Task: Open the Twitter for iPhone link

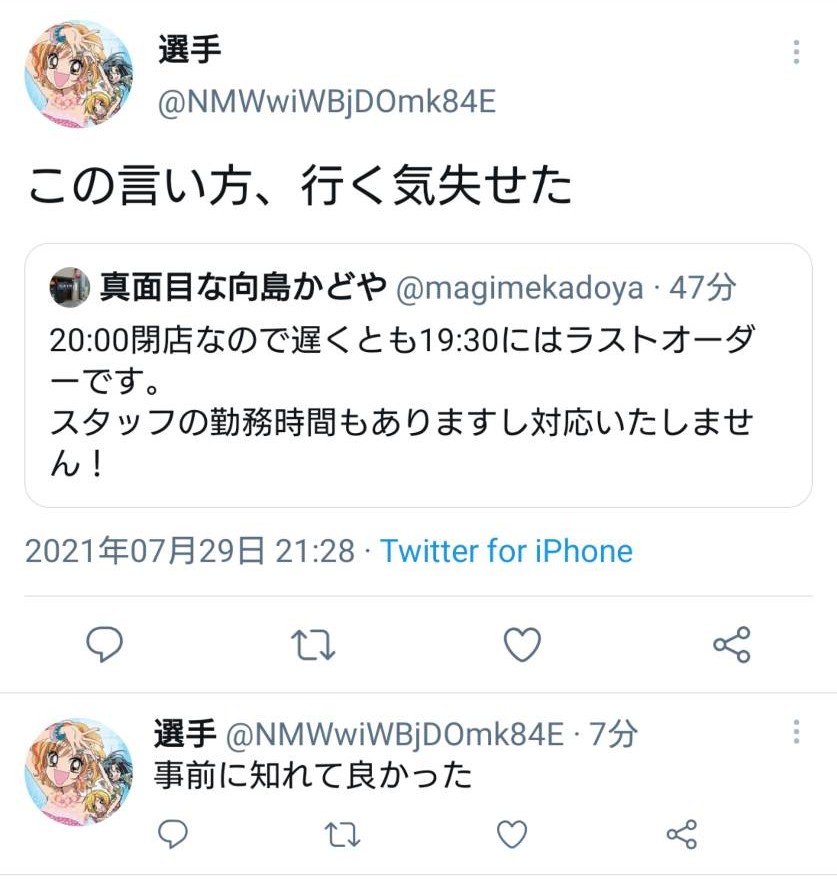Action: tap(506, 551)
